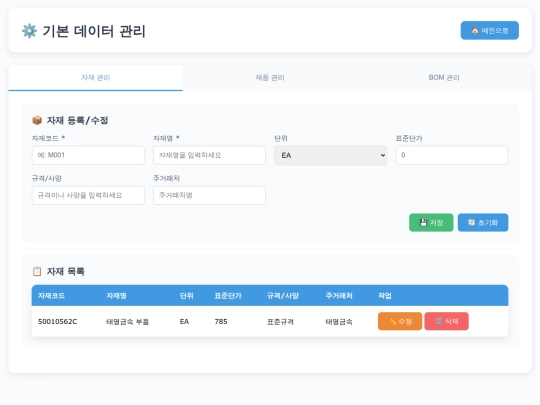Click the 규격/사양 input box
The height and width of the screenshot is (405, 540).
[88, 195]
